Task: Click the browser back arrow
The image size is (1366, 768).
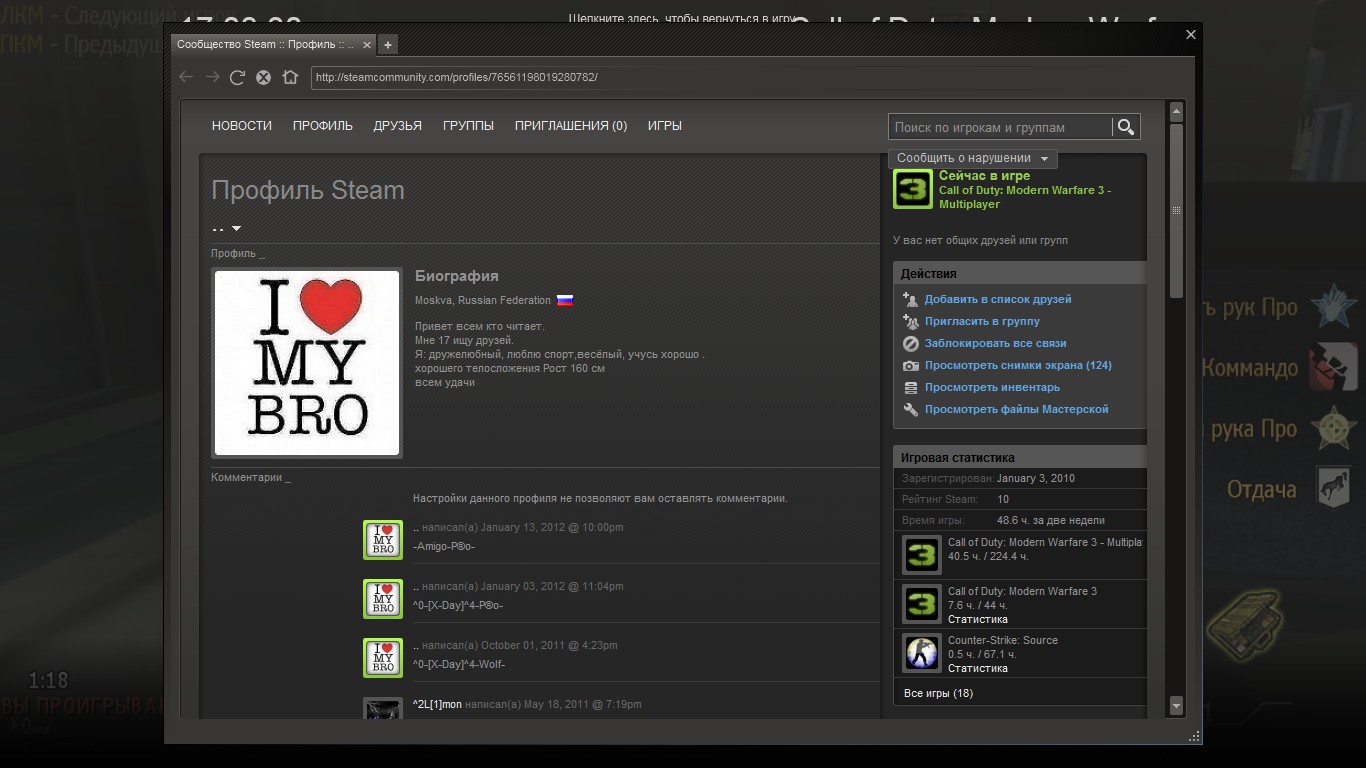Action: click(x=186, y=77)
